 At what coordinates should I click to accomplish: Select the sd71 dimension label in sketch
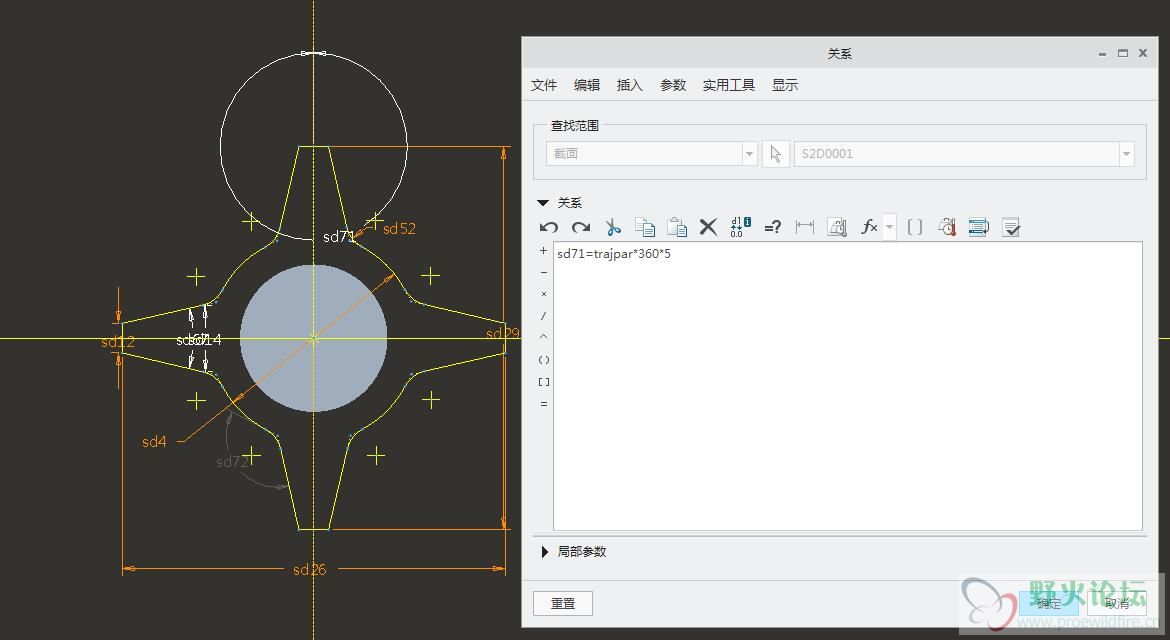point(338,236)
